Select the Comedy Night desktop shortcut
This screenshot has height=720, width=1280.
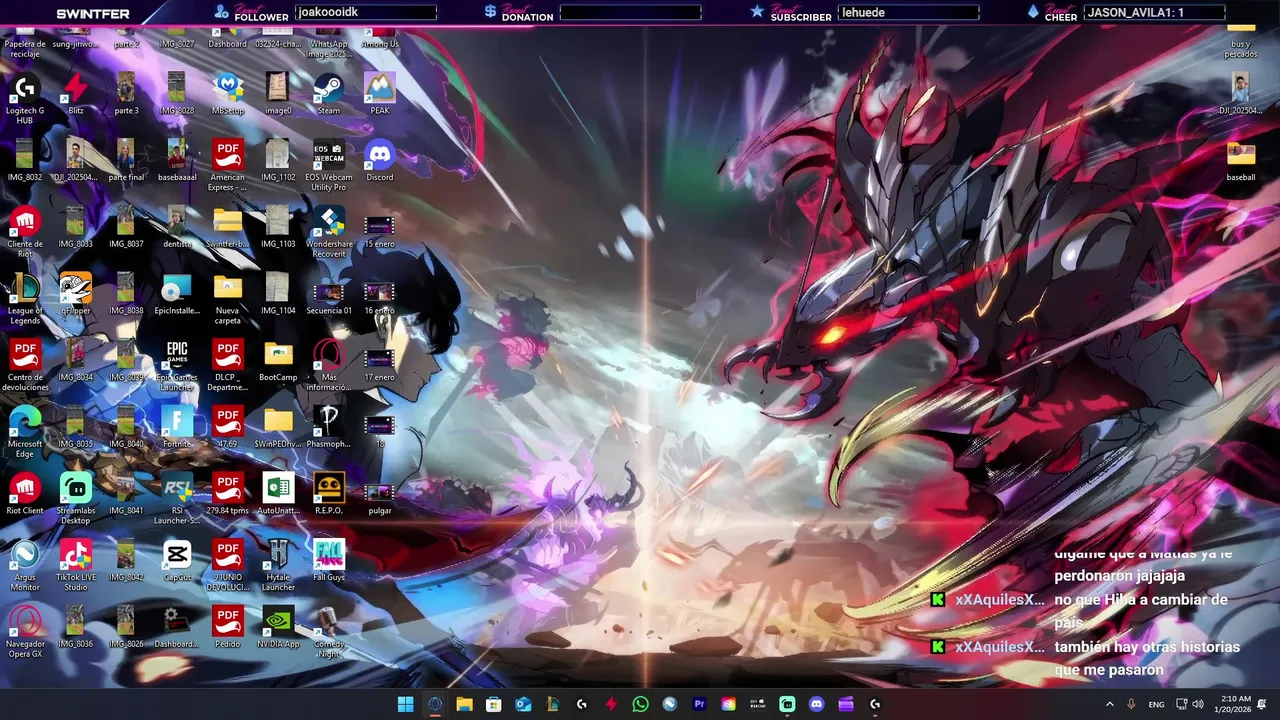point(329,632)
